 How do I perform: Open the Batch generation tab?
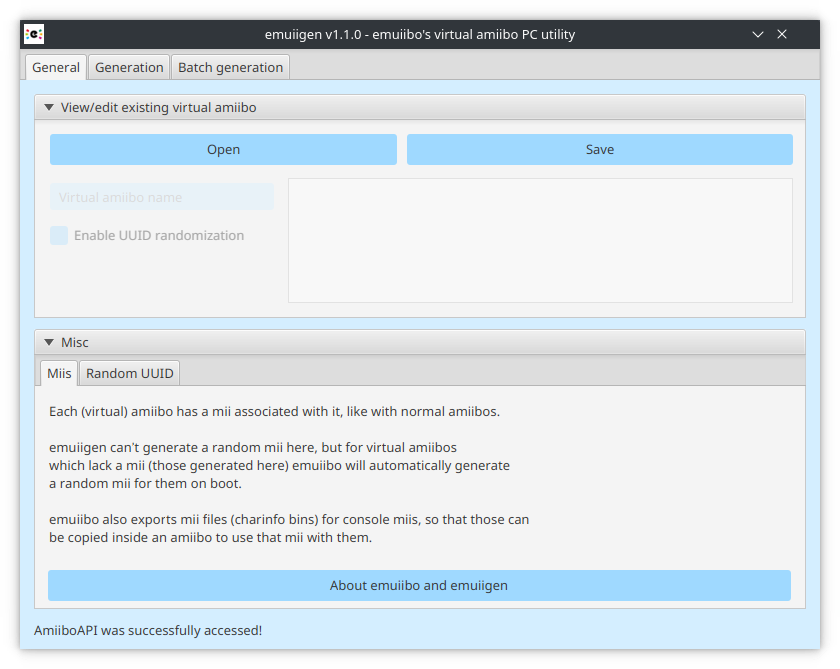click(230, 67)
